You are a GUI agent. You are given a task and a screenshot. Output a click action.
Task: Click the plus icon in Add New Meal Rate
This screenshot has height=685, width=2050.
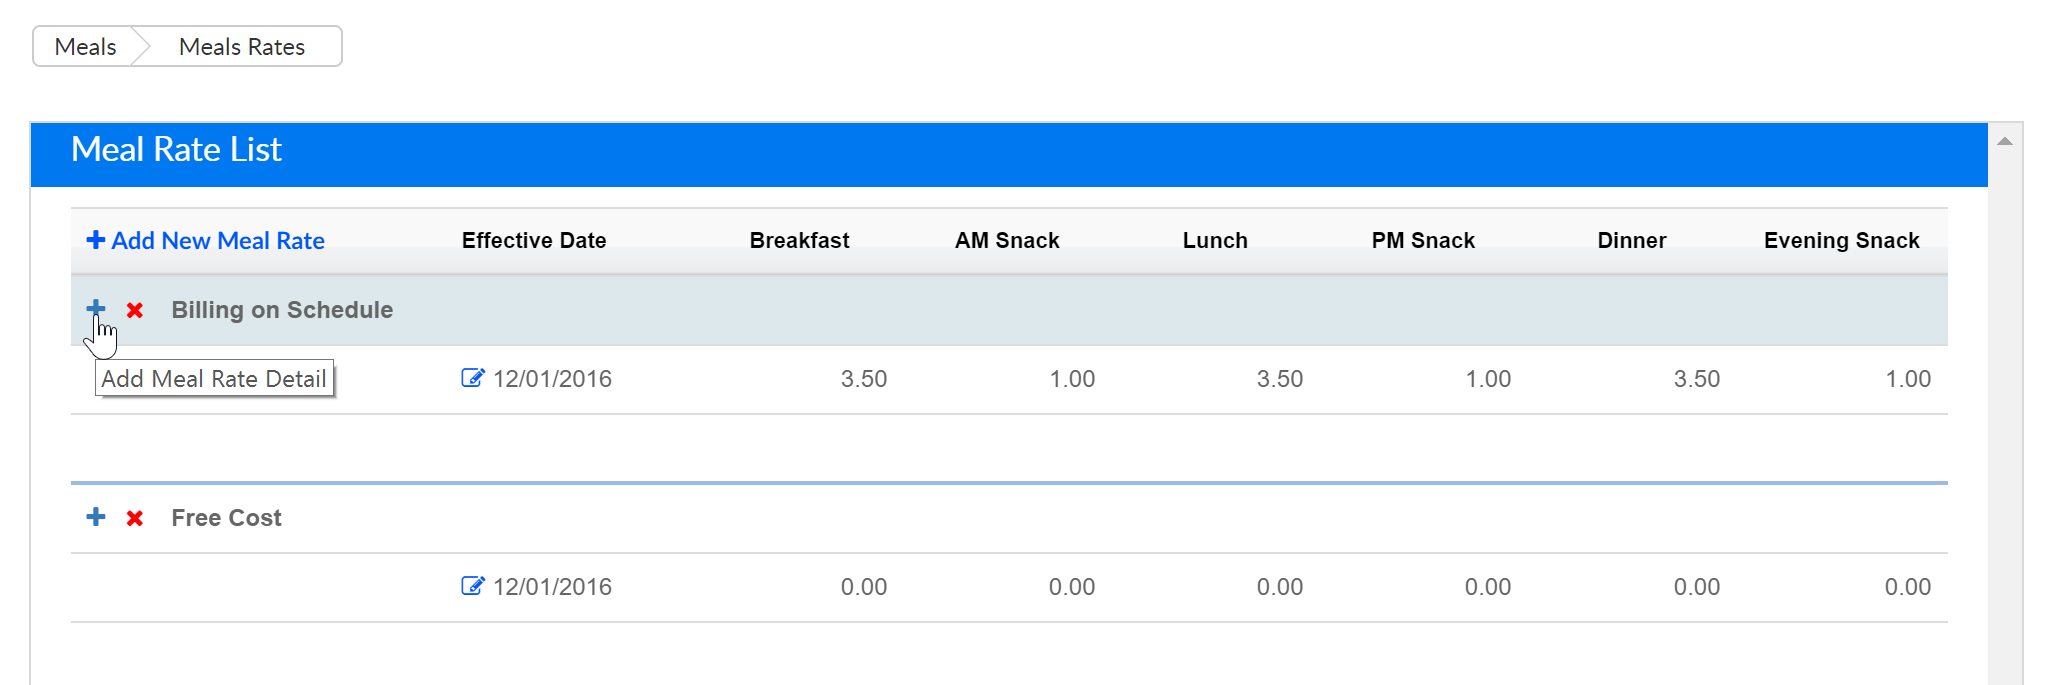coord(96,240)
